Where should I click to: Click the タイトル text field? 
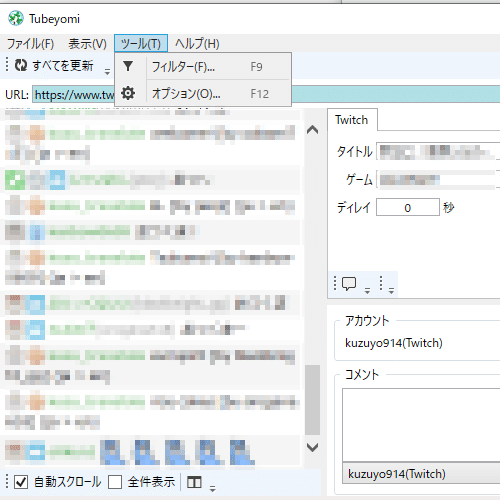(438, 151)
